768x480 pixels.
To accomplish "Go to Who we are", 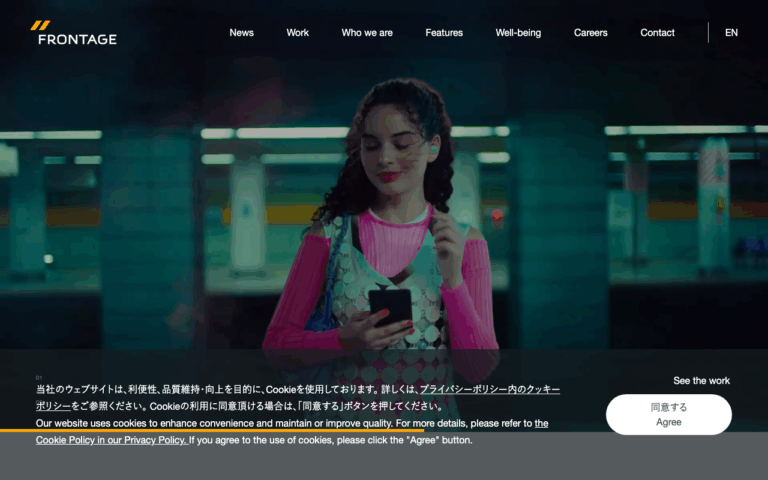I will point(367,33).
